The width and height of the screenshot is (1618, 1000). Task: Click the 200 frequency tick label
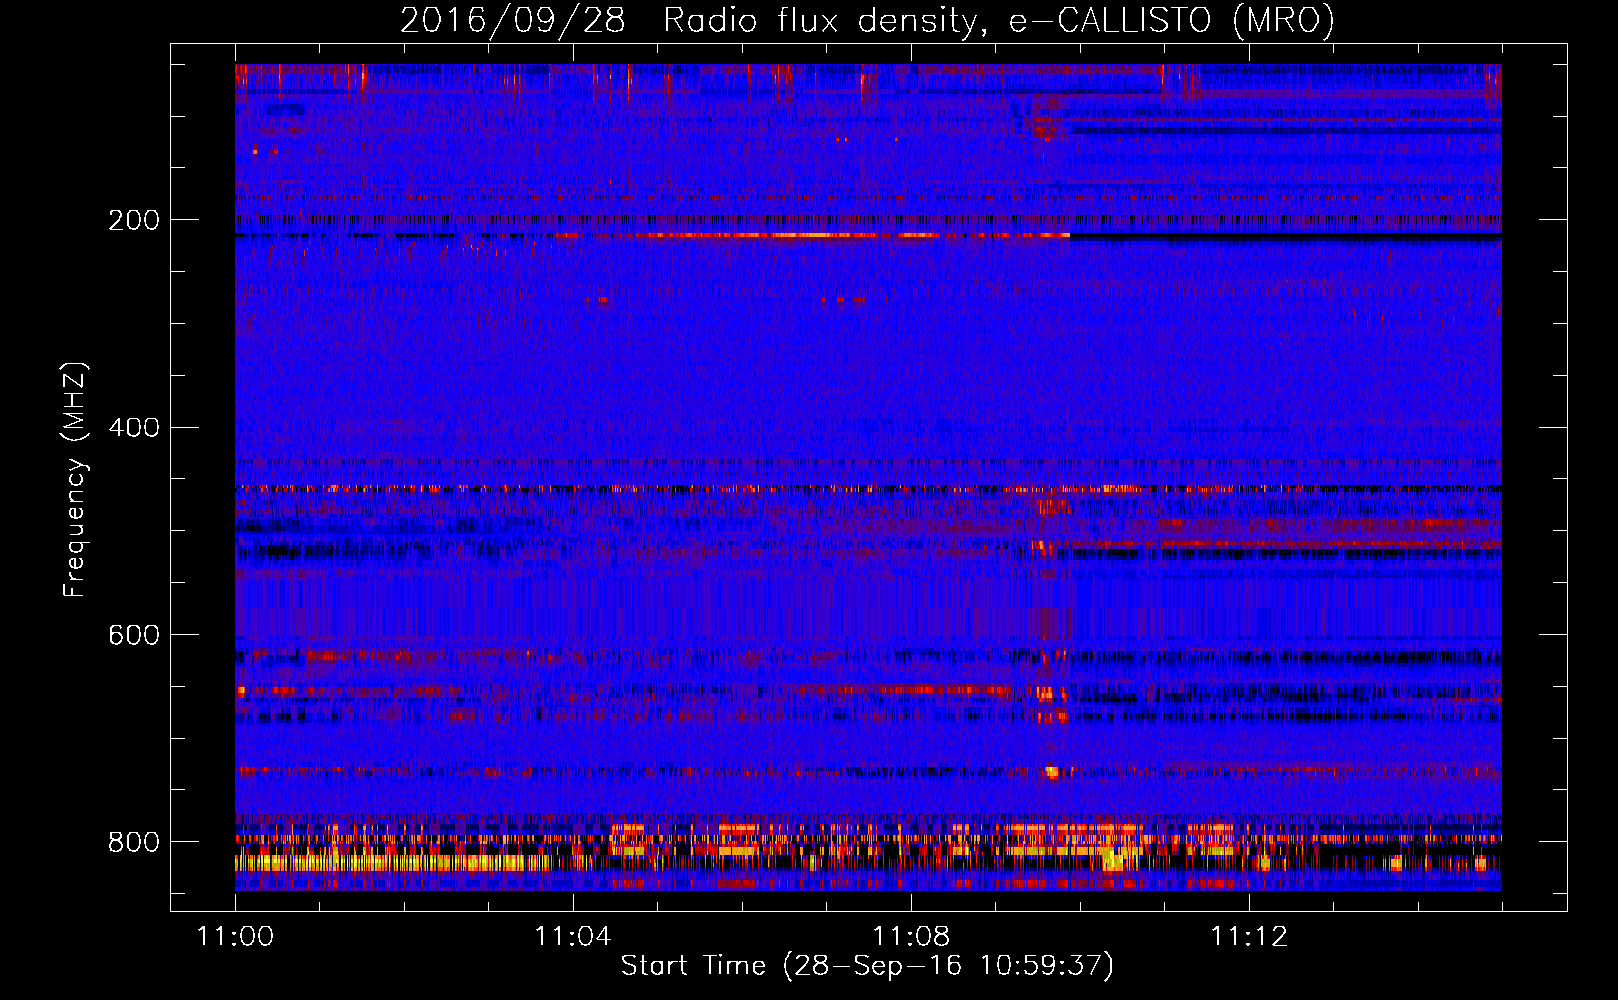tap(134, 220)
